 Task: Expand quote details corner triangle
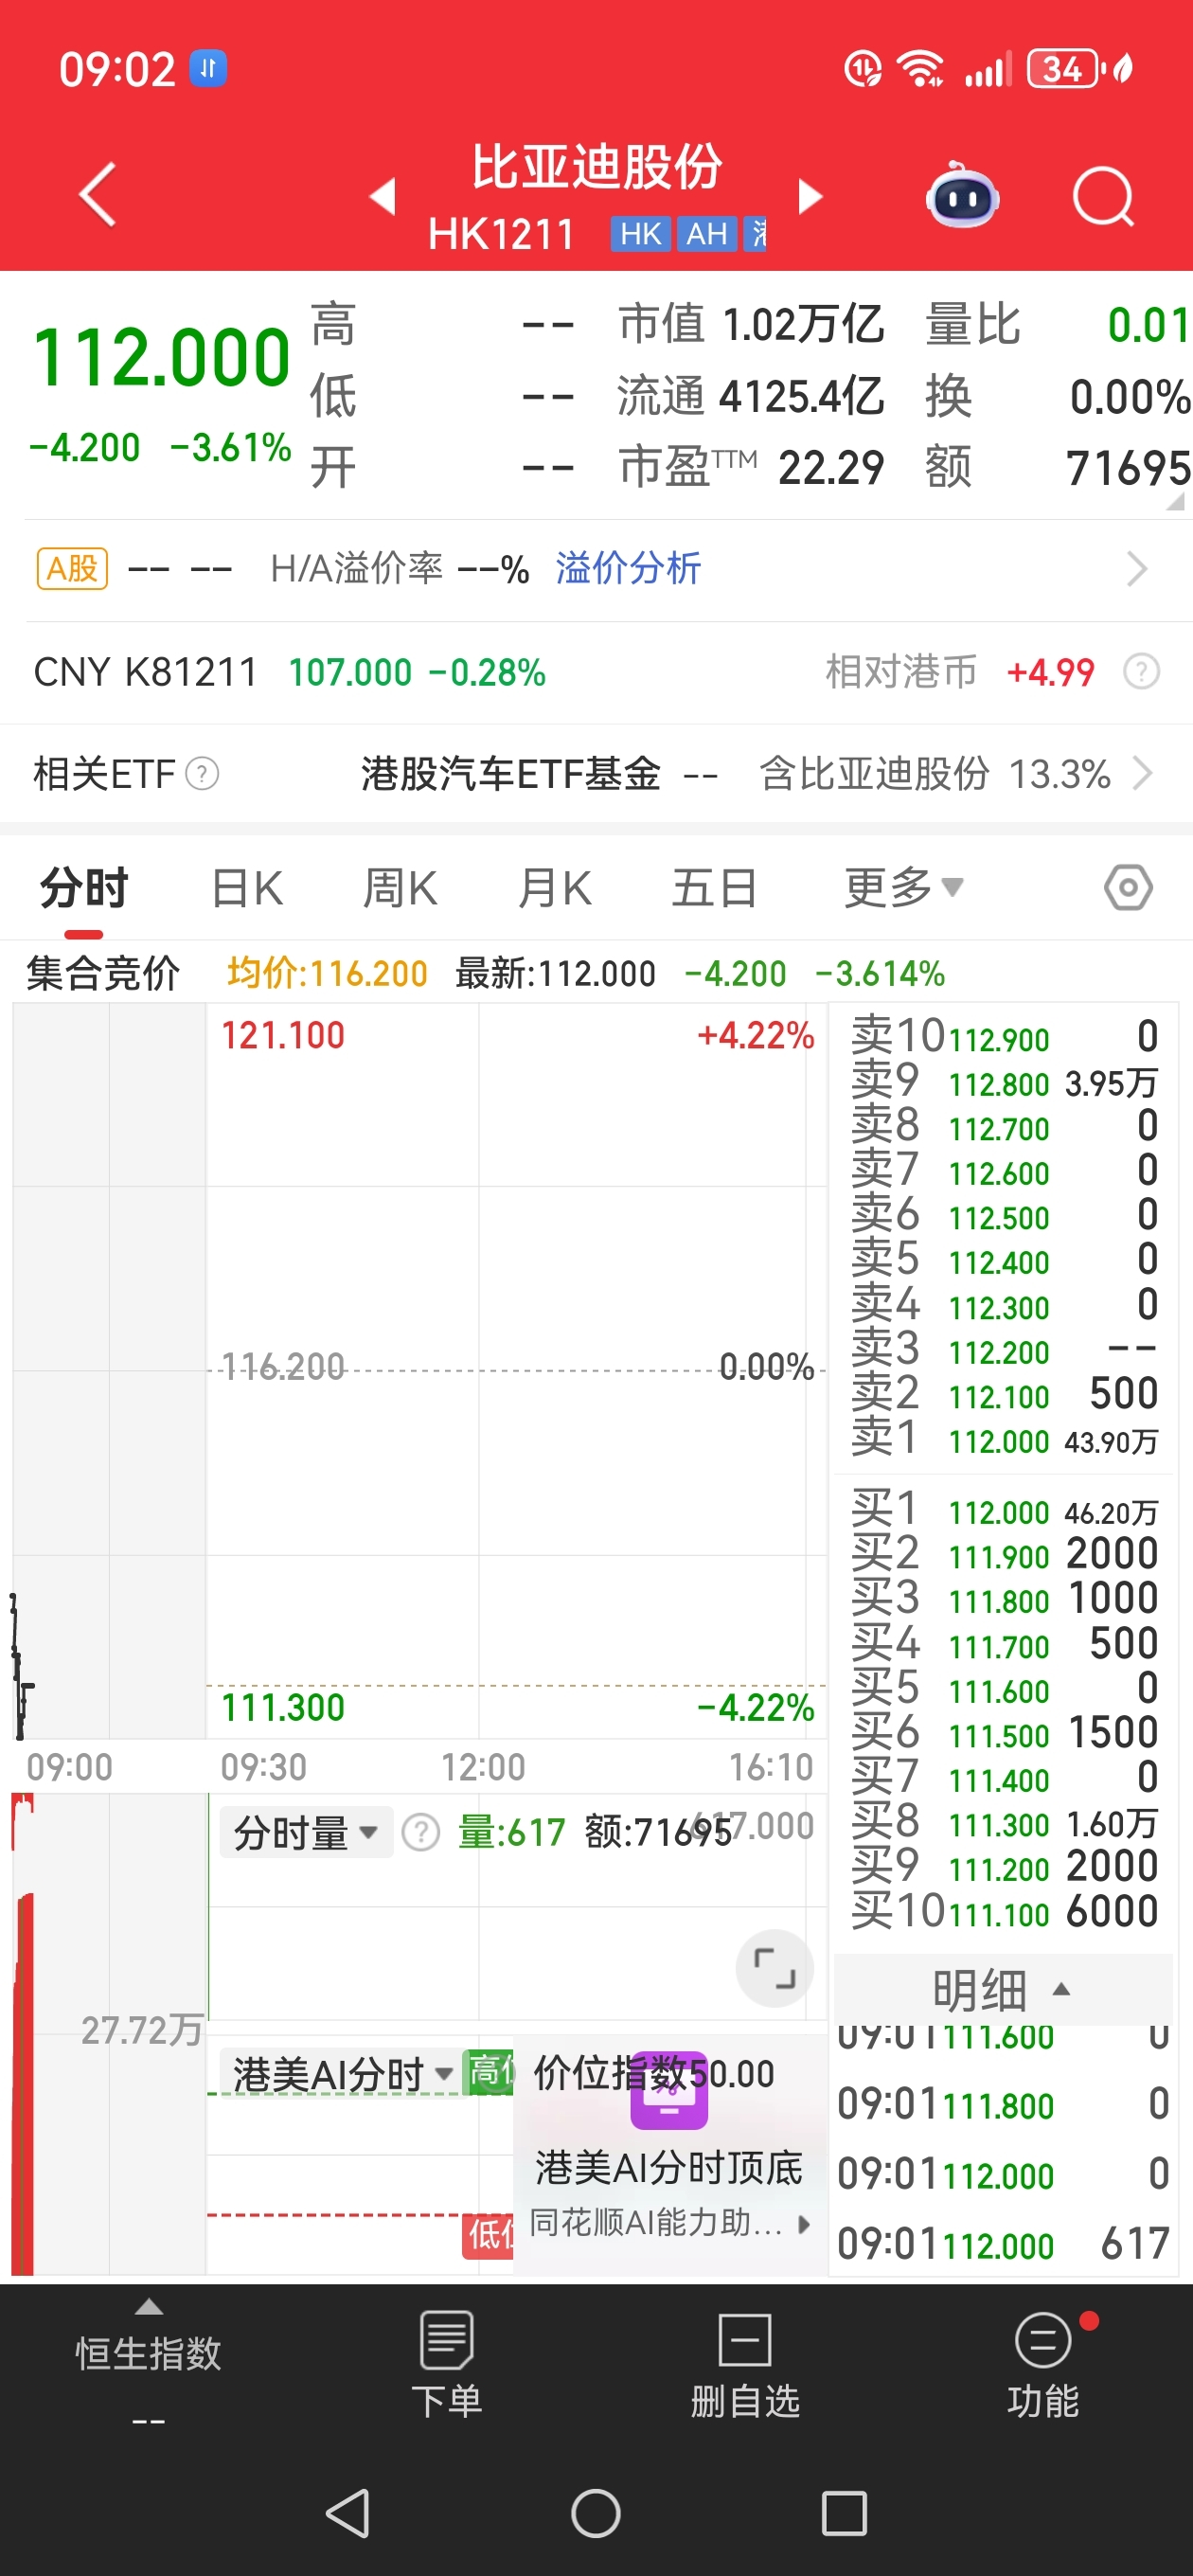pyautogui.click(x=1175, y=501)
